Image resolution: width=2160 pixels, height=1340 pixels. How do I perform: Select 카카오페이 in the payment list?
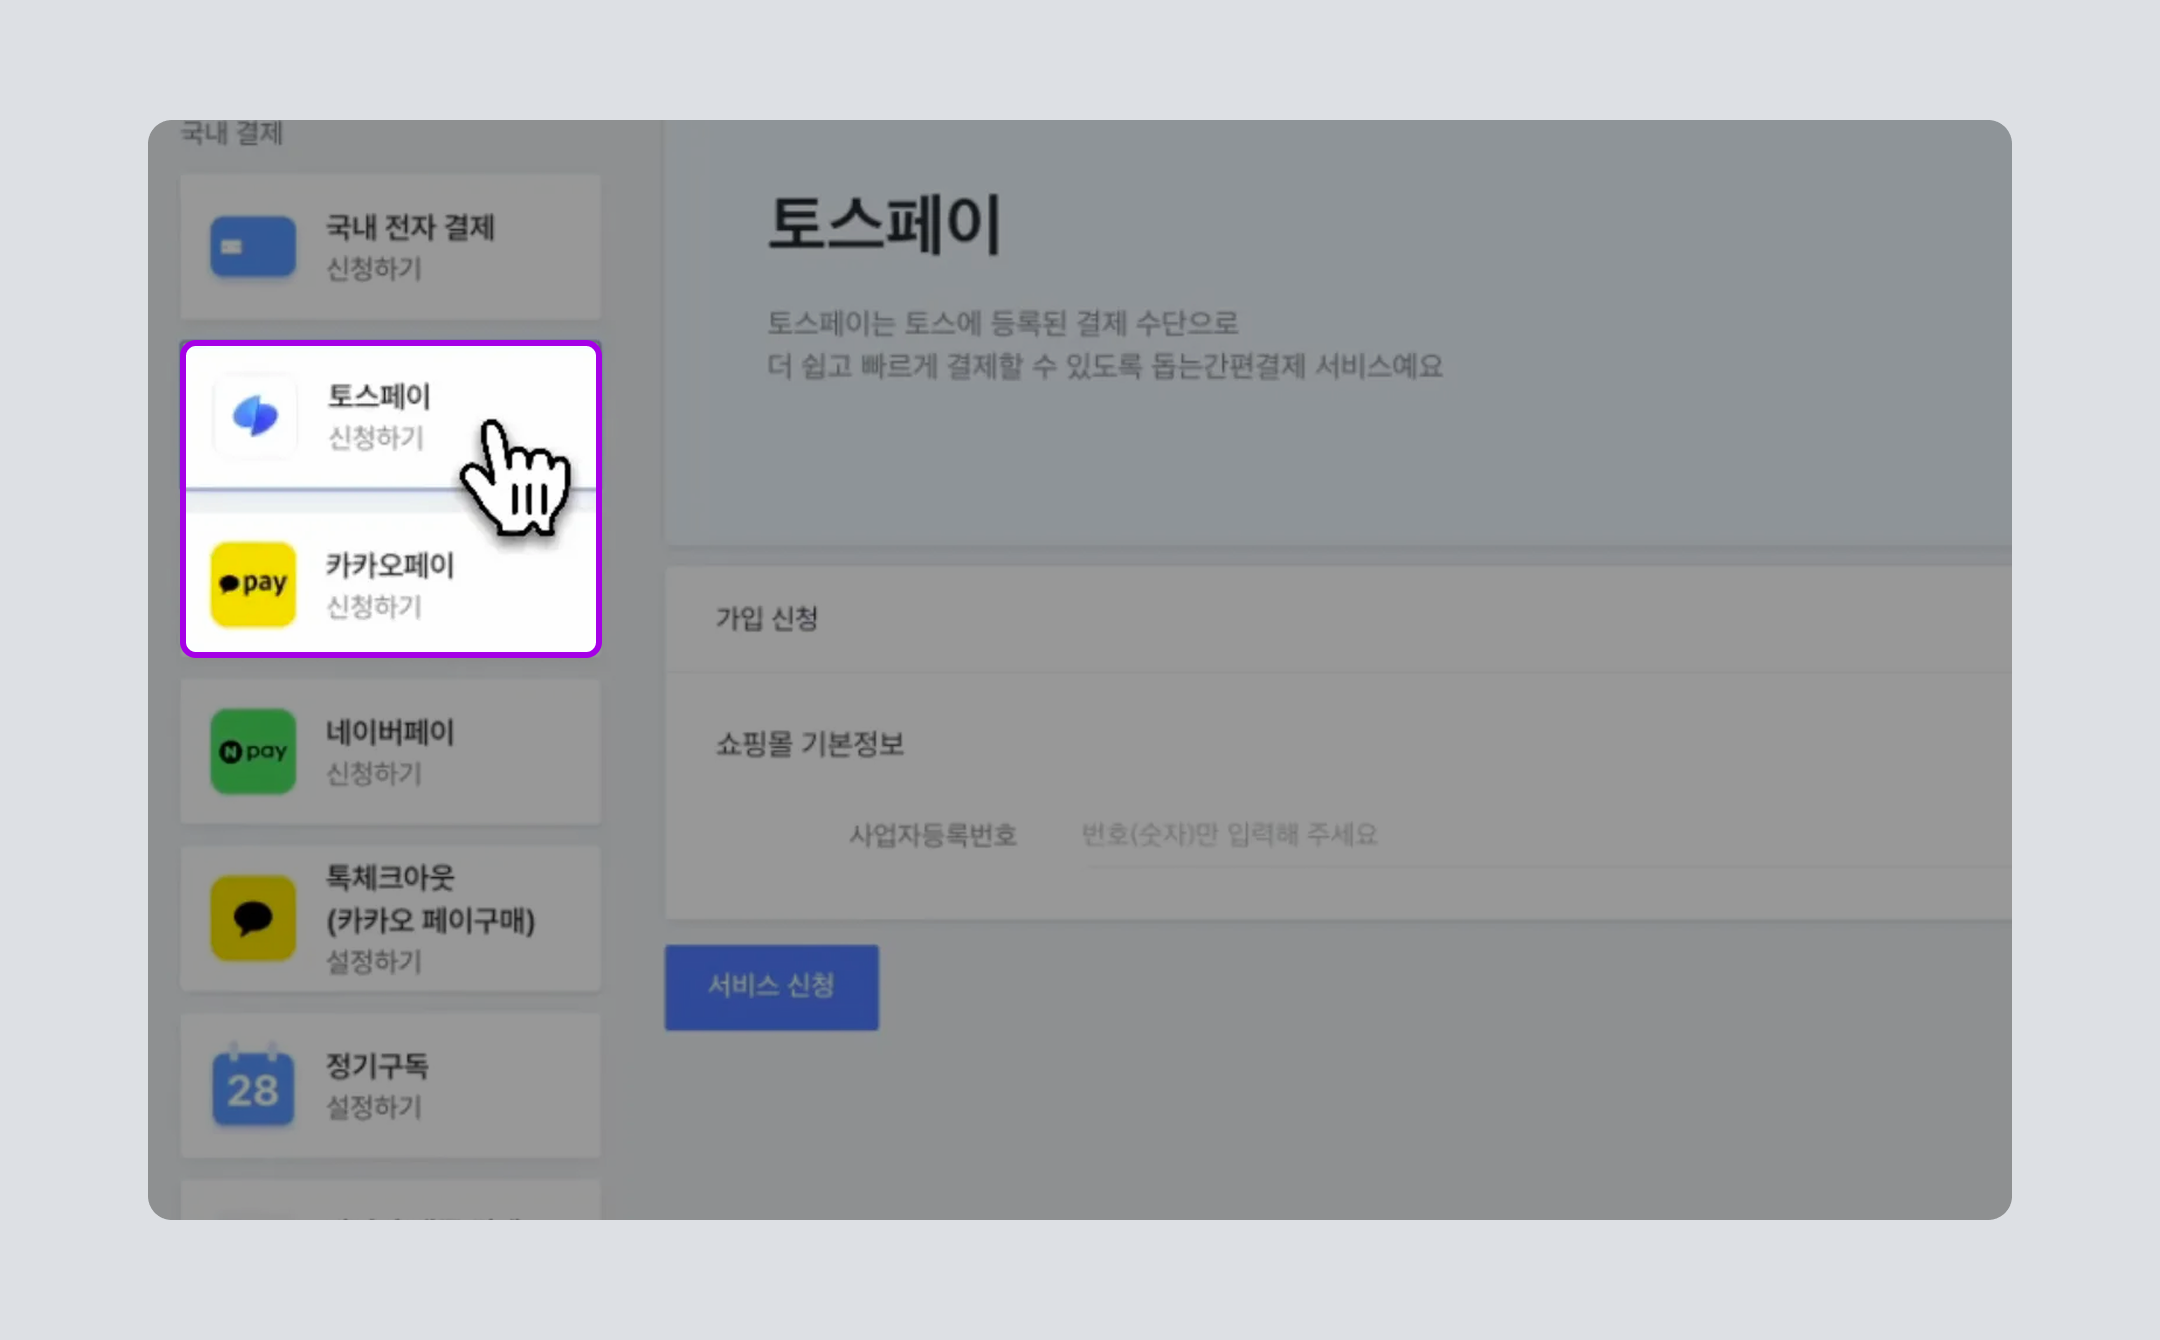tap(391, 584)
